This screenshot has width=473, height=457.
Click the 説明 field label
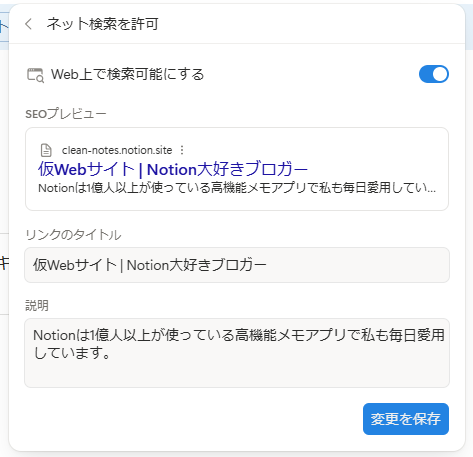[37, 305]
